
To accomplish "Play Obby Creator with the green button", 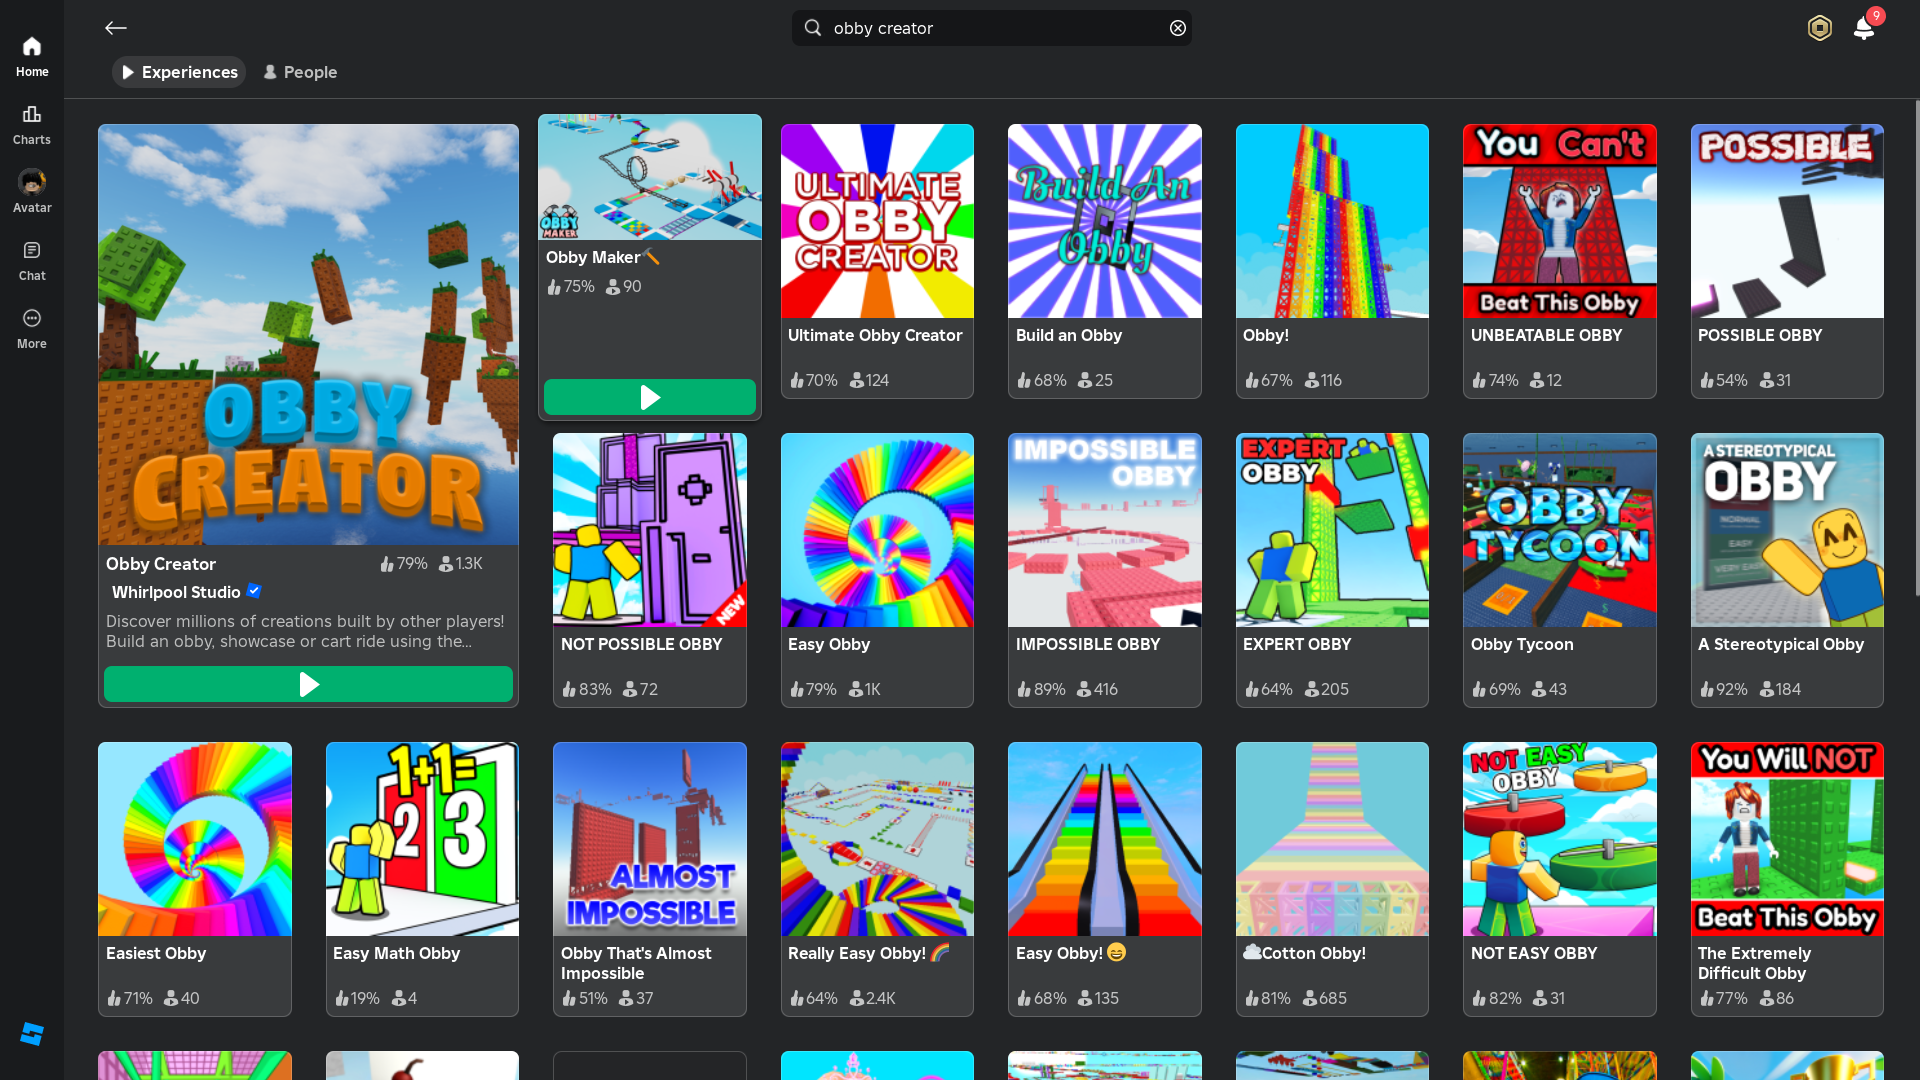I will (x=308, y=684).
